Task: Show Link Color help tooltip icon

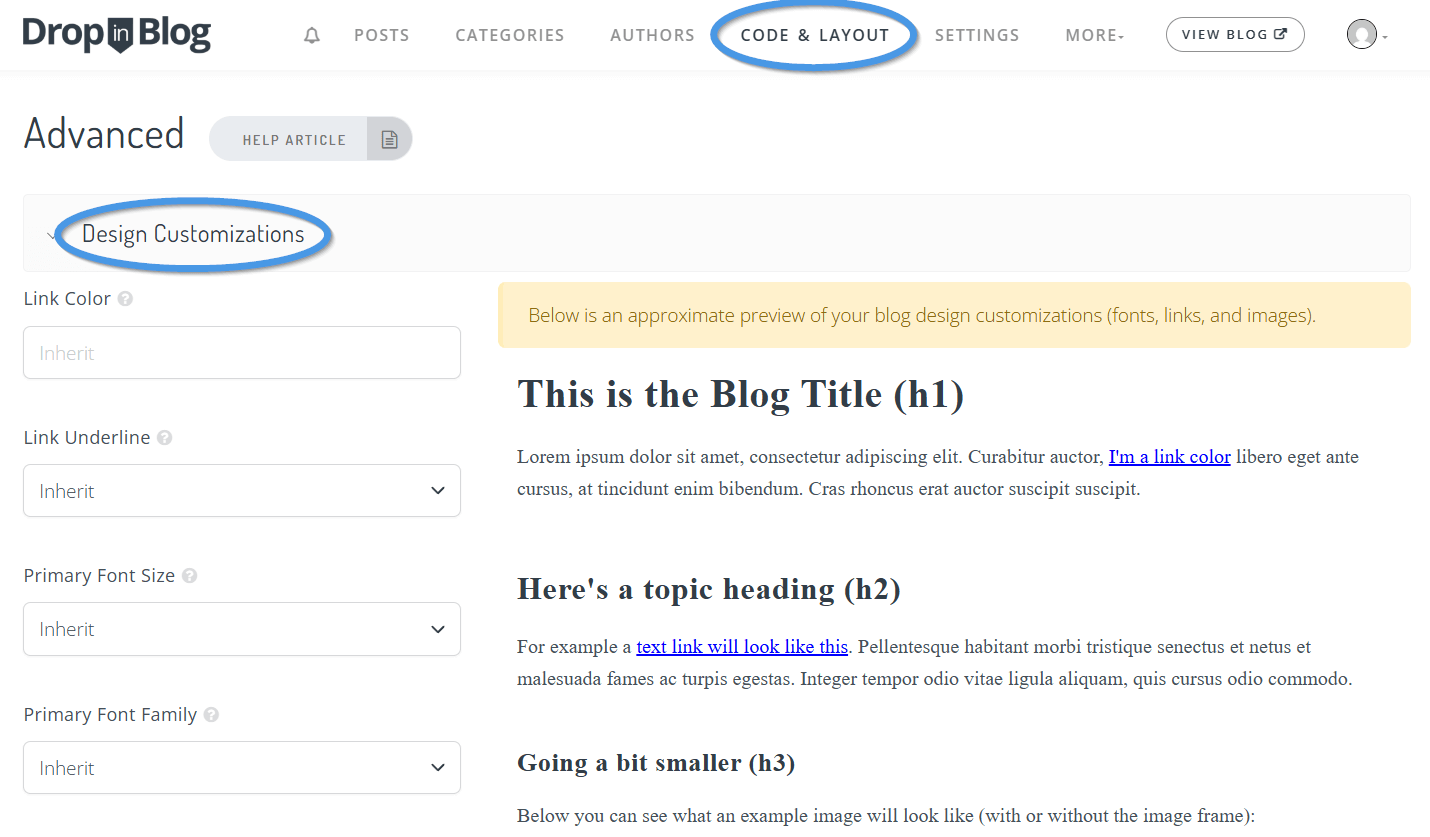Action: click(x=125, y=299)
